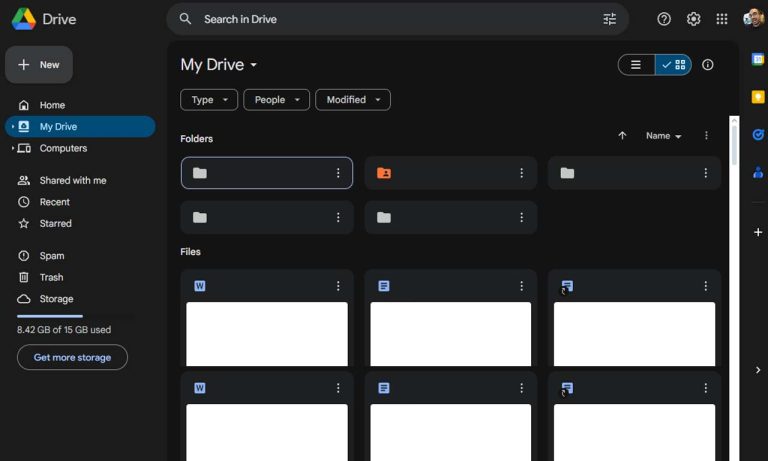Open Google Calendar in the side panel
The image size is (768, 461).
758,59
